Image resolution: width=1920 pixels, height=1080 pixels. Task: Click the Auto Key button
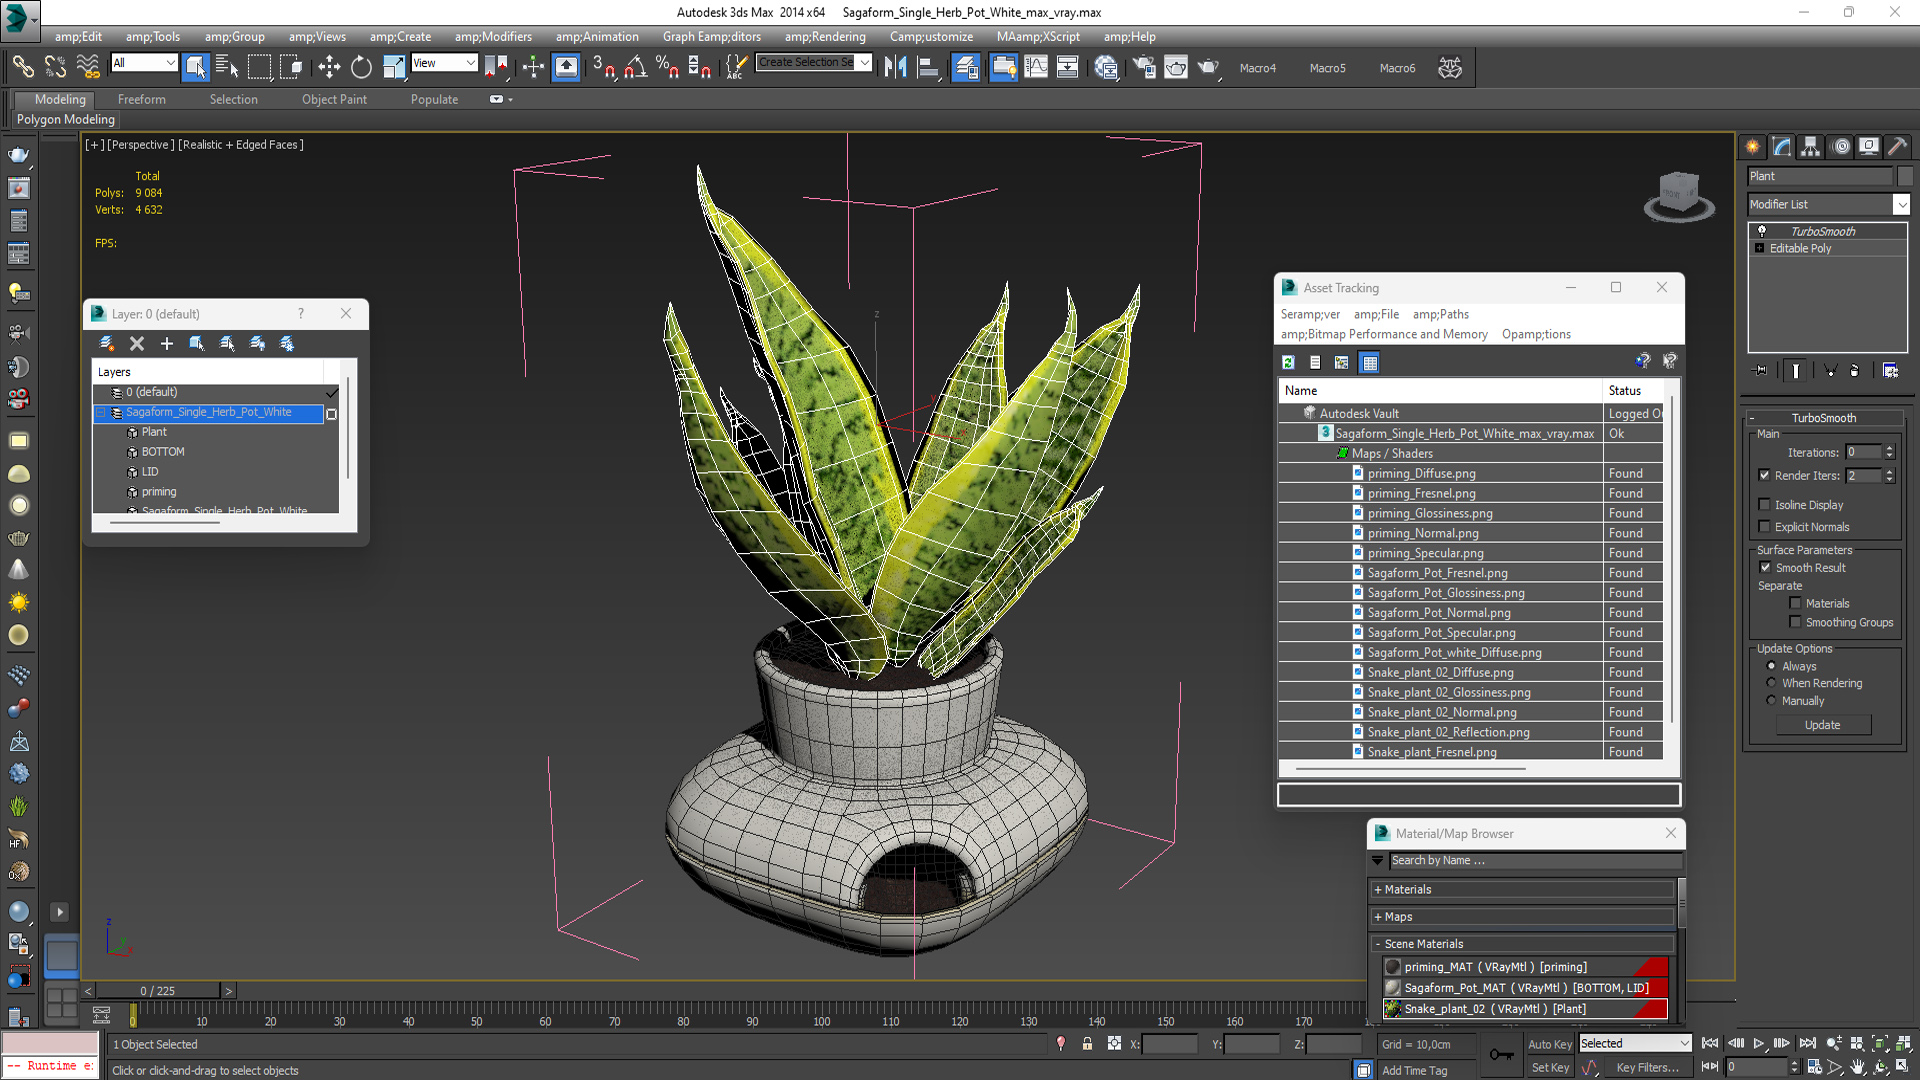(1549, 1044)
